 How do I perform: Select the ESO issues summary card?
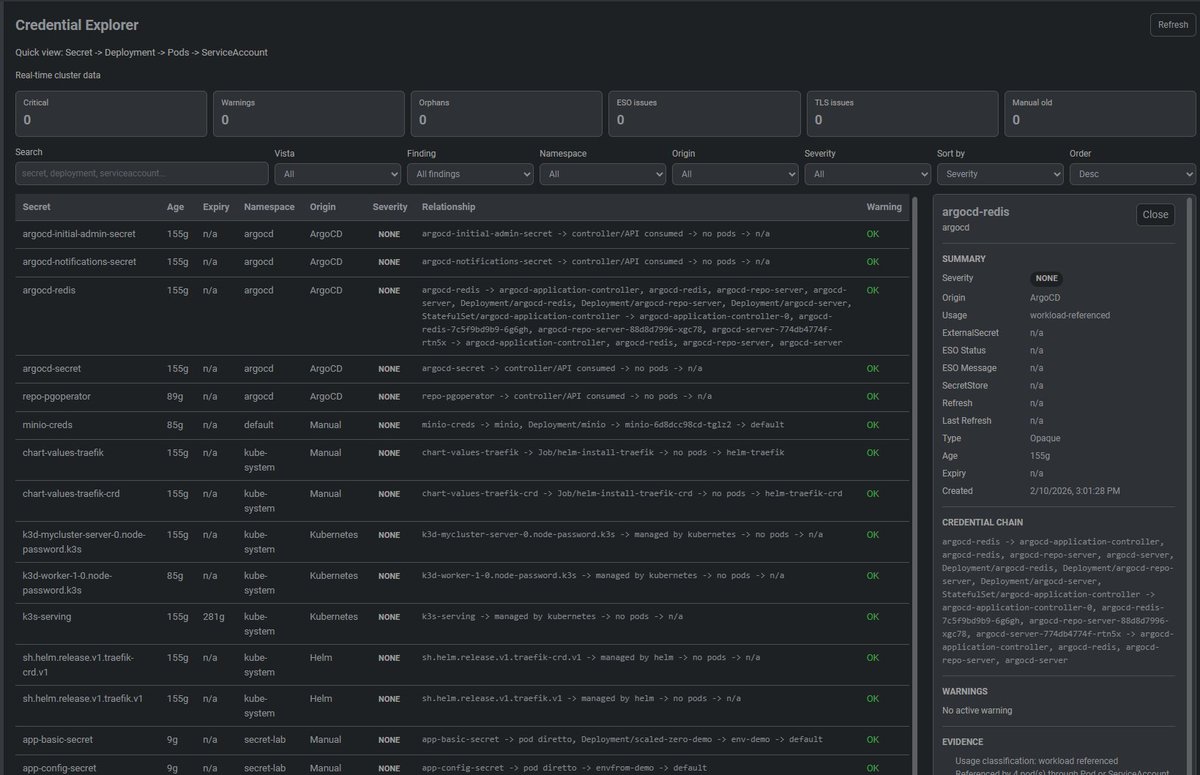click(704, 113)
